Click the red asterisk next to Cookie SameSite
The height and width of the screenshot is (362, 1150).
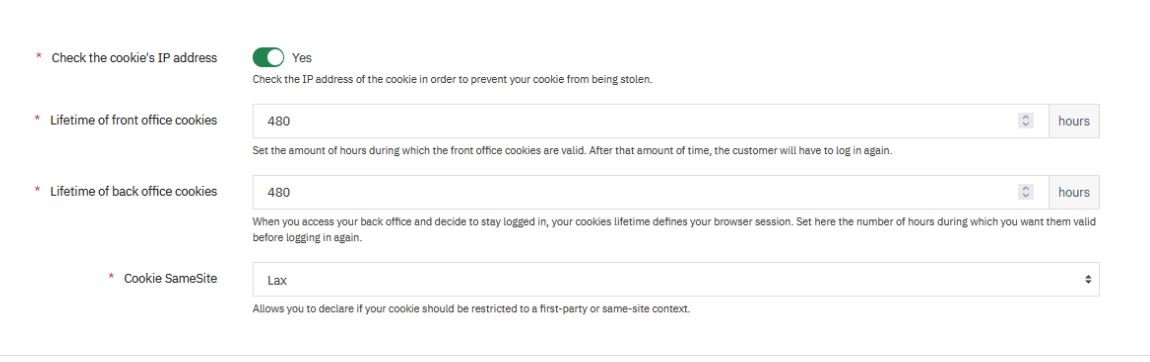pos(111,277)
